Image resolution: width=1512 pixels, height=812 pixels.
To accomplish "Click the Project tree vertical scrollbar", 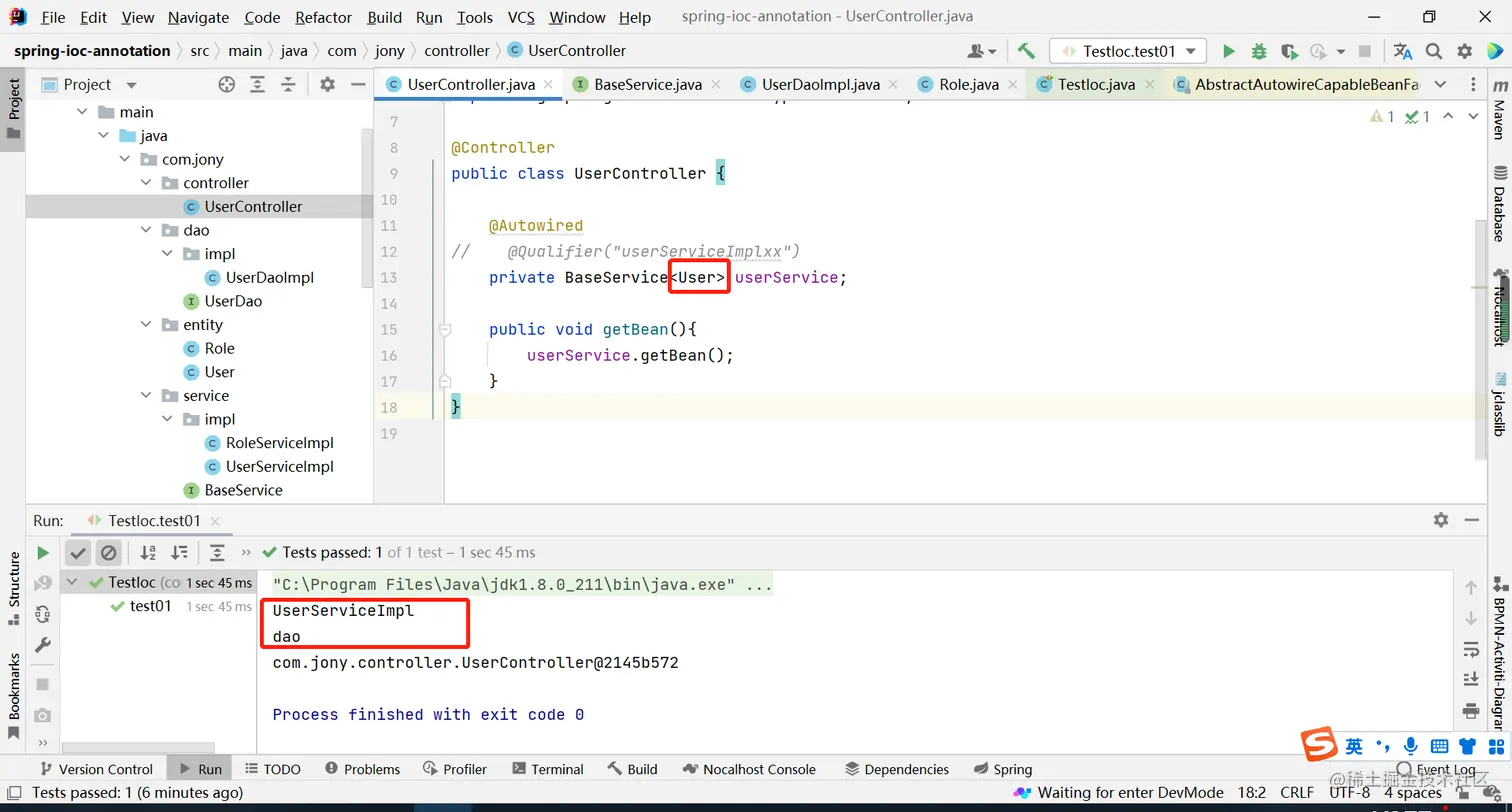I will tap(368, 210).
